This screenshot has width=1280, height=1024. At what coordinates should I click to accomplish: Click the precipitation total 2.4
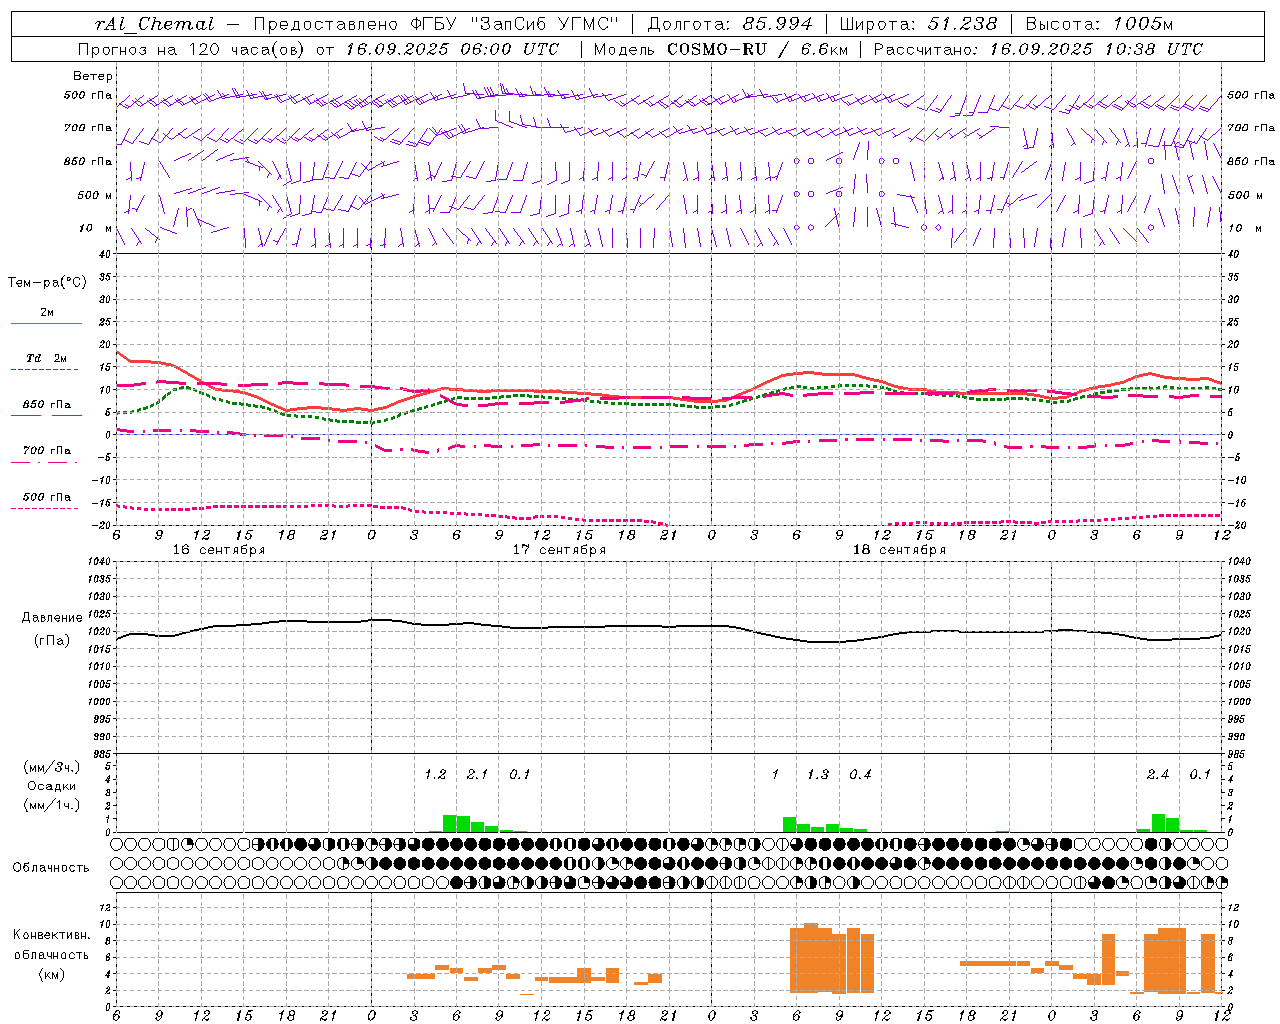pyautogui.click(x=1158, y=775)
